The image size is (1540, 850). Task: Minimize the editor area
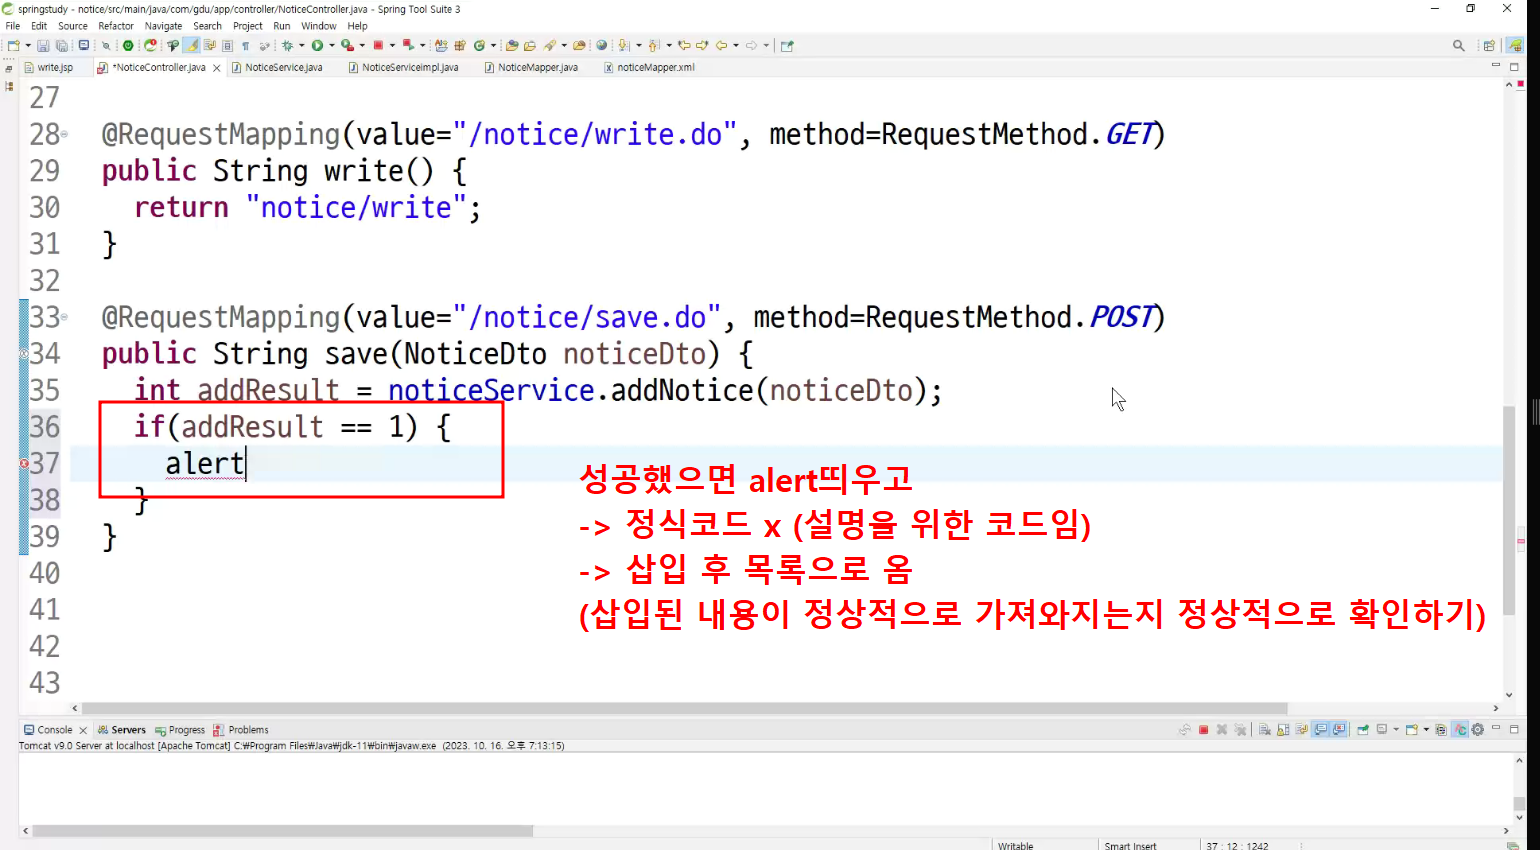point(1496,66)
